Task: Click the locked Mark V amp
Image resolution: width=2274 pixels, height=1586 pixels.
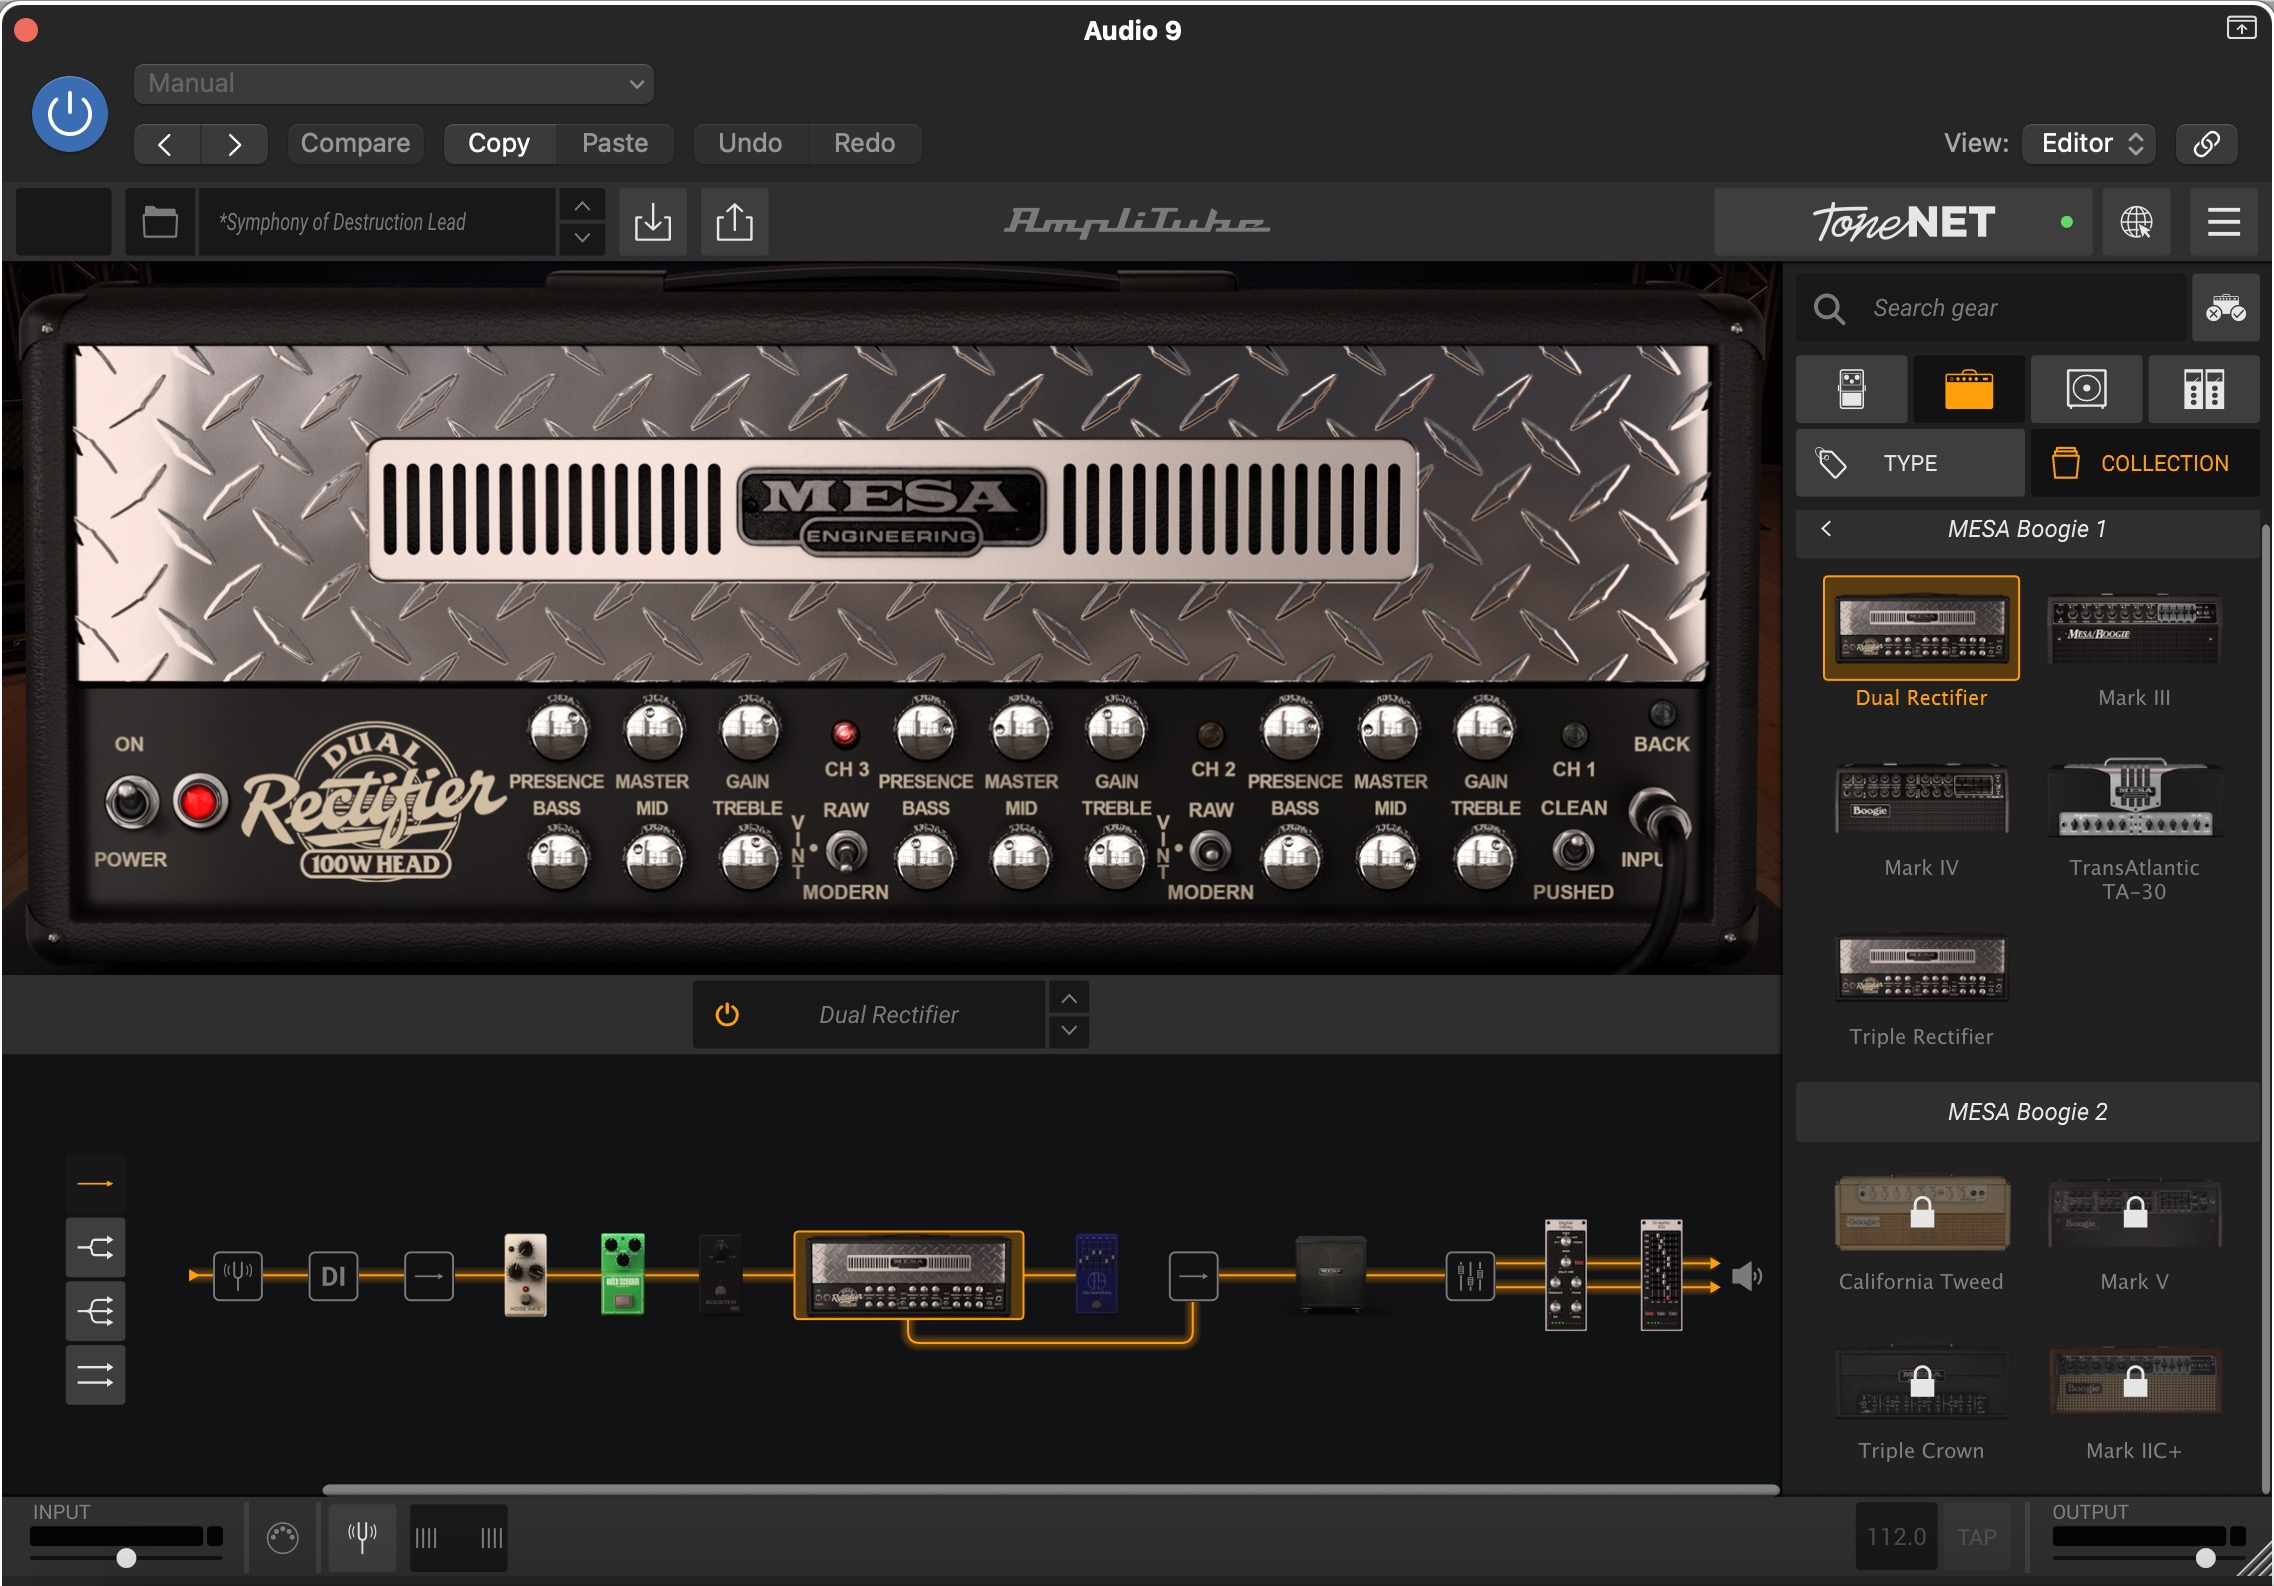Action: [2134, 1213]
